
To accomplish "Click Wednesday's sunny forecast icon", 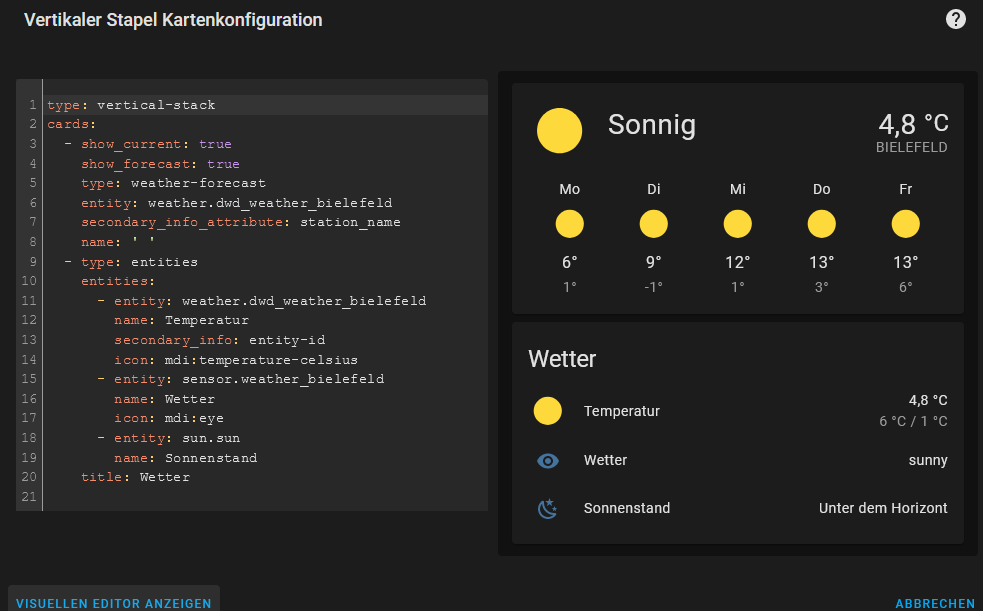I will coord(737,224).
